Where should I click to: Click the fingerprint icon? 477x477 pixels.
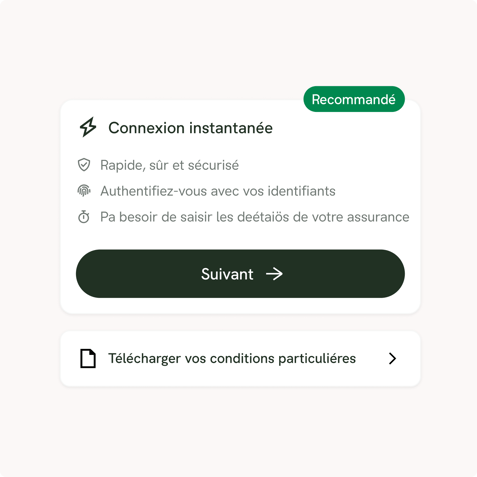(x=84, y=191)
